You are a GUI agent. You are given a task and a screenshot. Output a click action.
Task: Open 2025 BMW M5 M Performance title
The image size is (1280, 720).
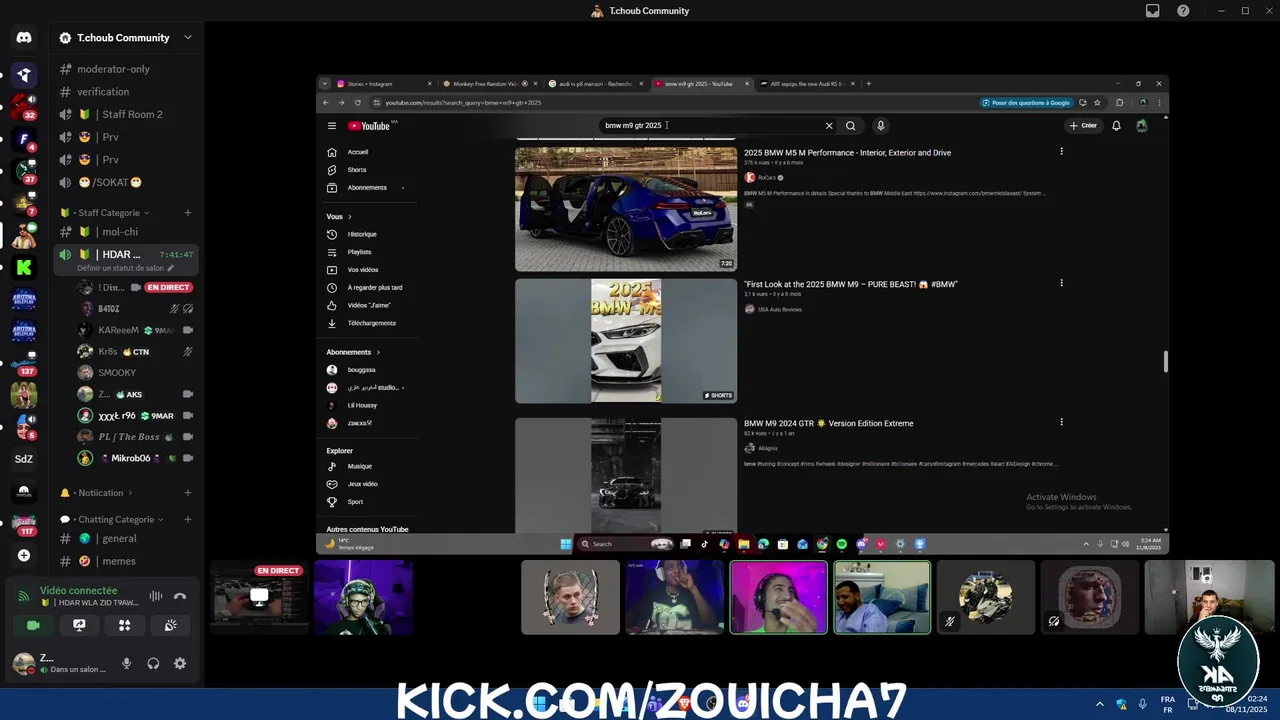[847, 153]
